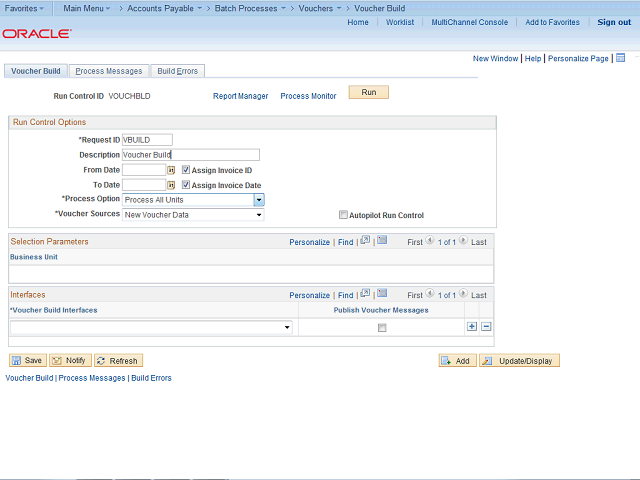Screen dimensions: 640x480
Task: Open the Report Manager link
Action: [240, 96]
